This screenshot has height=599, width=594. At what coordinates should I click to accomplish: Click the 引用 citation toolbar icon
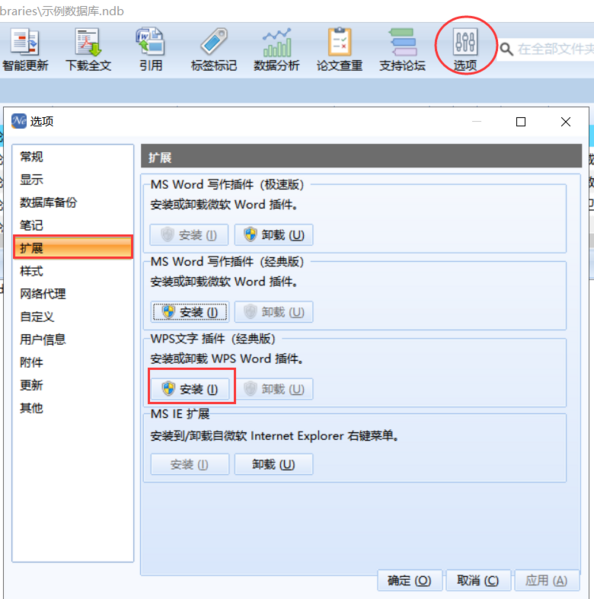pos(151,50)
